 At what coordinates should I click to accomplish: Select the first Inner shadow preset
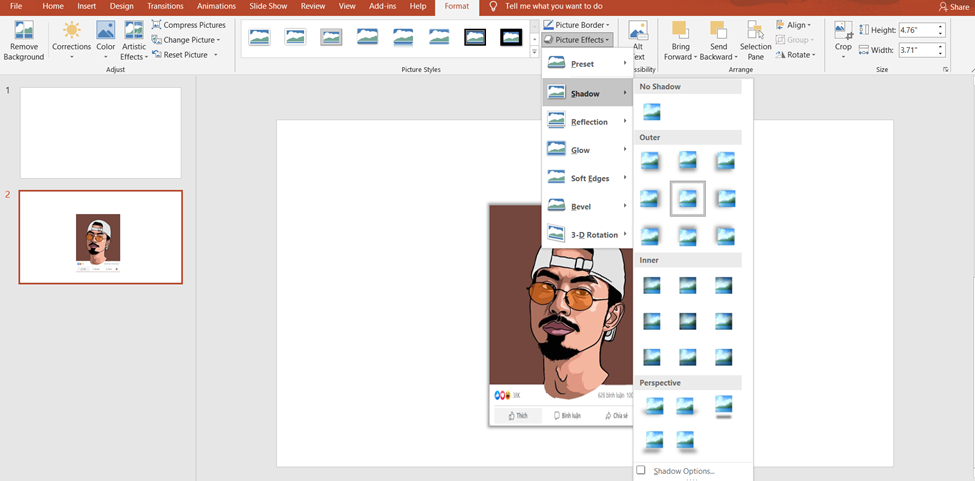652,285
